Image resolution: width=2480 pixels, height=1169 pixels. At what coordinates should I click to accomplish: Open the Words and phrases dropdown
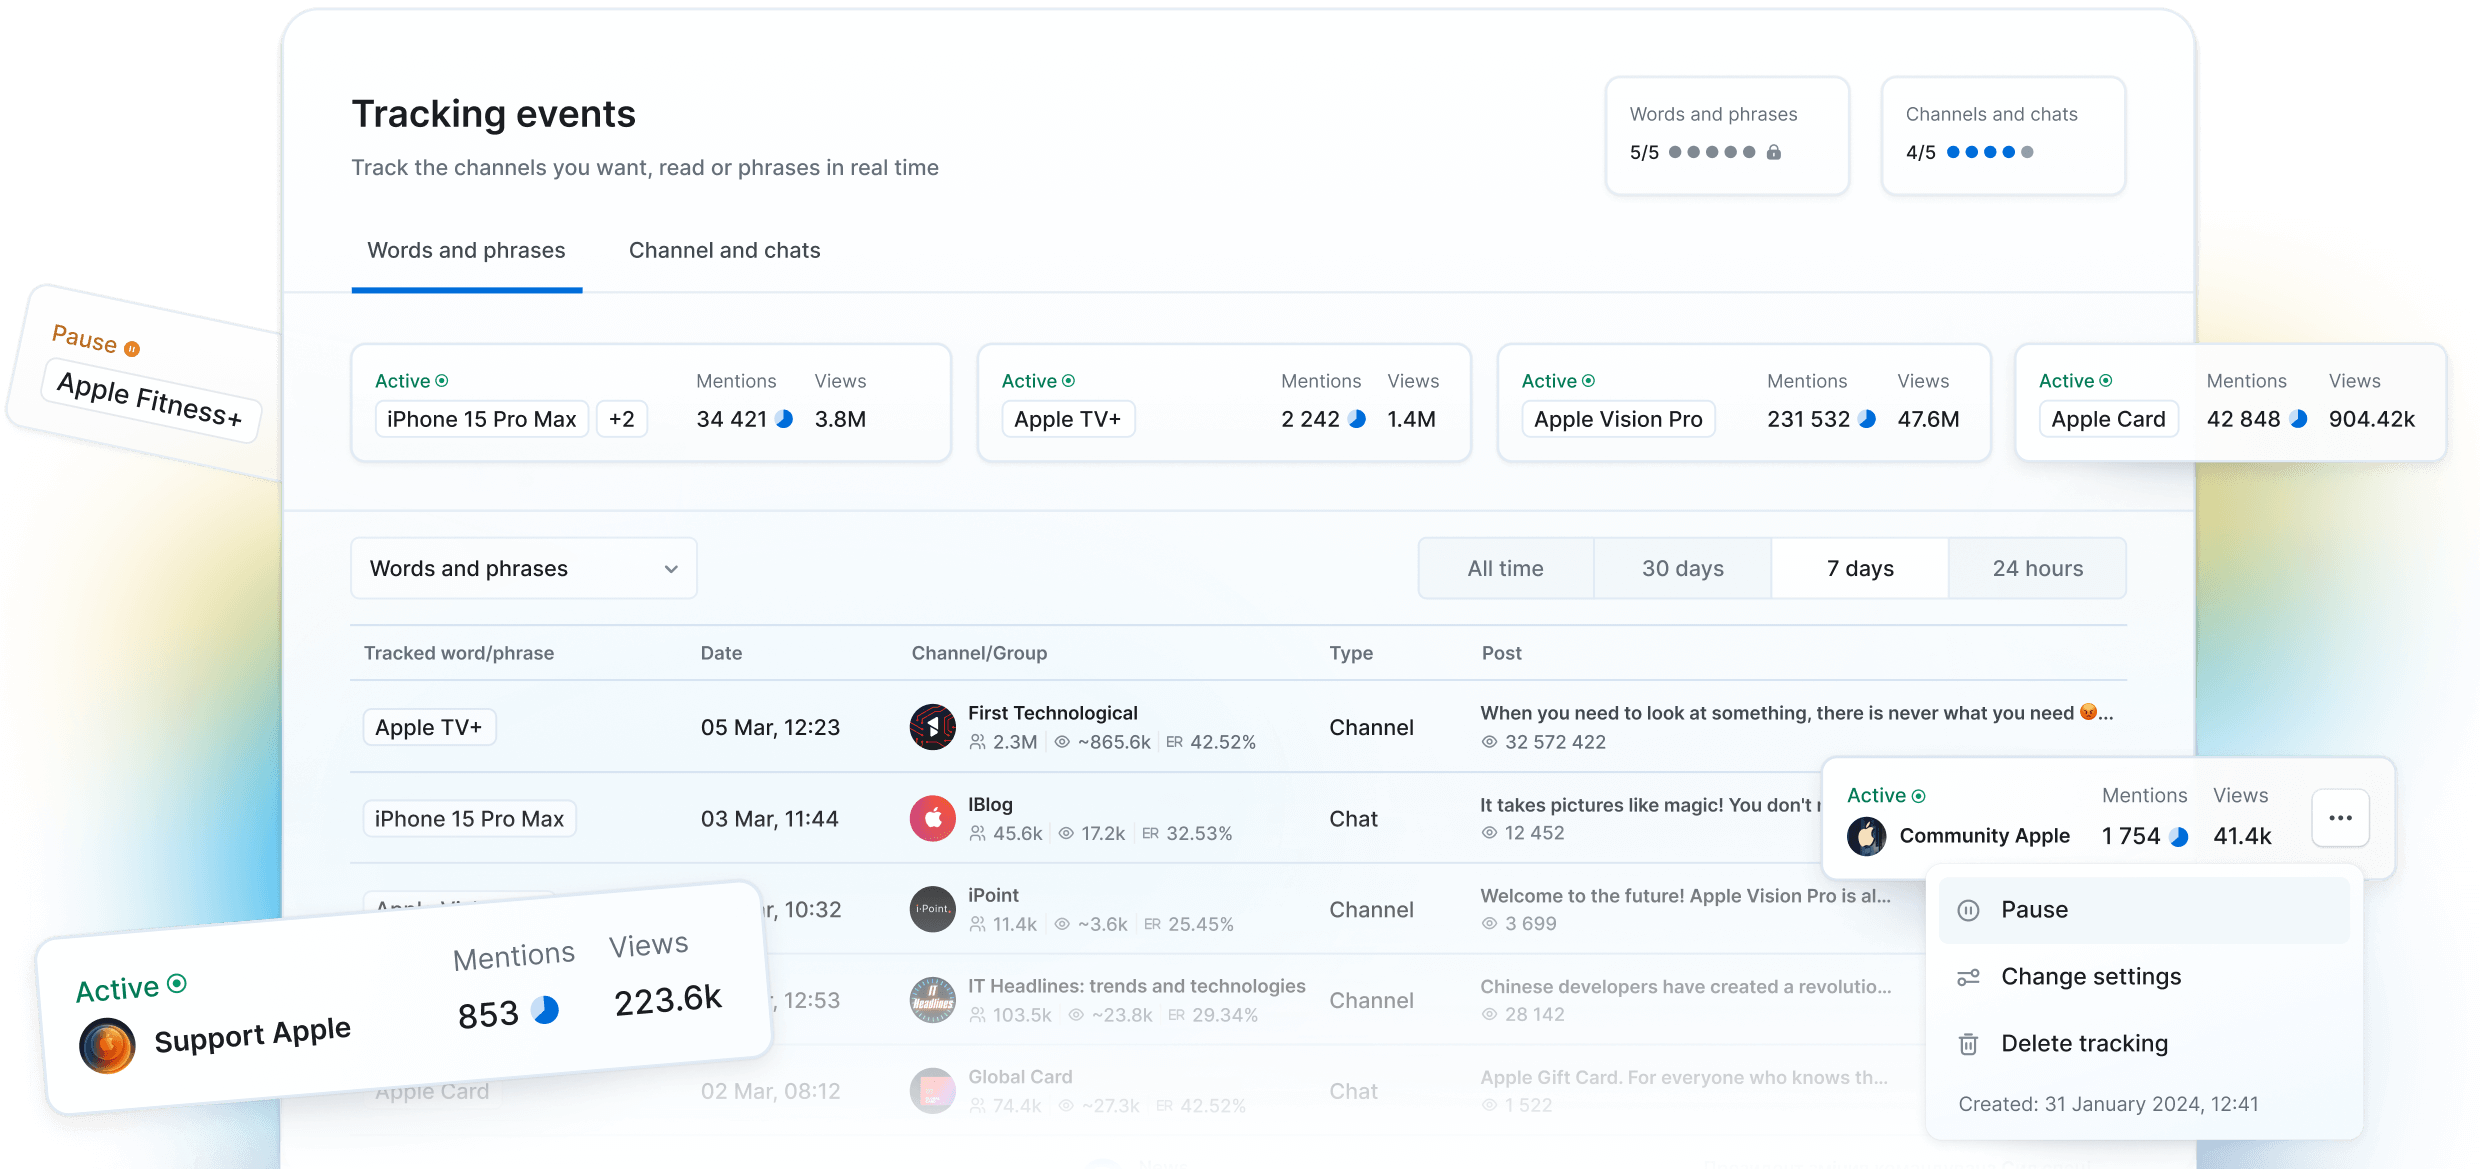(x=523, y=568)
